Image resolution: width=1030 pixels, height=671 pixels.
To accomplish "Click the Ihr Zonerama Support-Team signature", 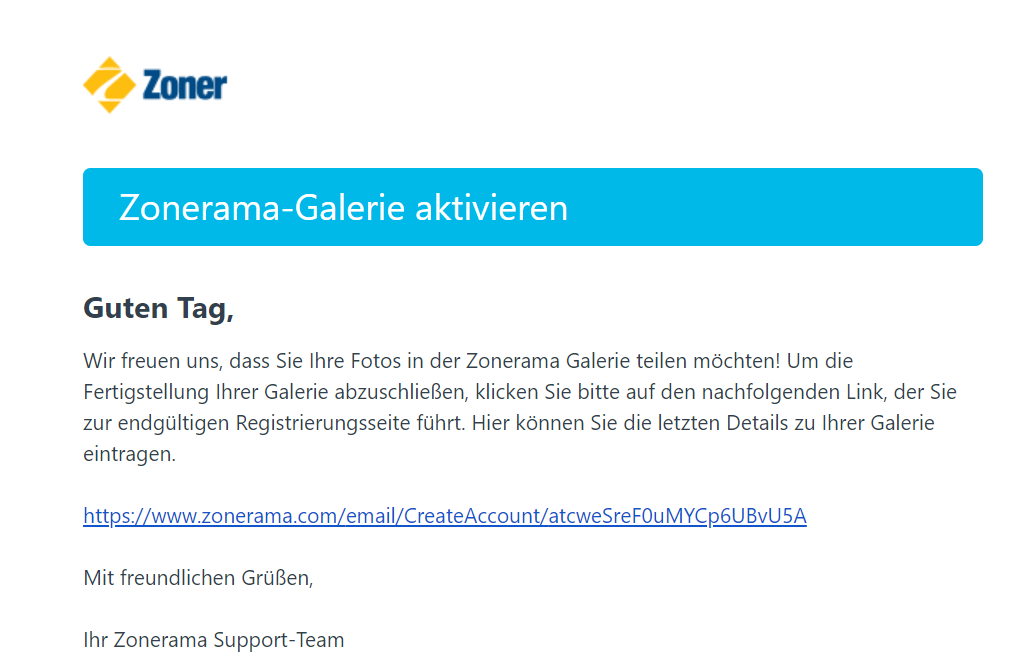I will tap(213, 640).
